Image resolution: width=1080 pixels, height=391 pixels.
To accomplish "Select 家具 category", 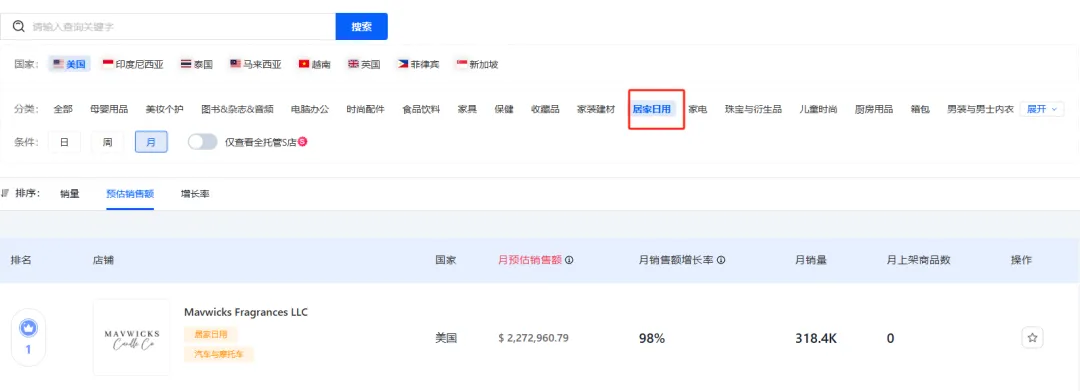I will [x=467, y=109].
